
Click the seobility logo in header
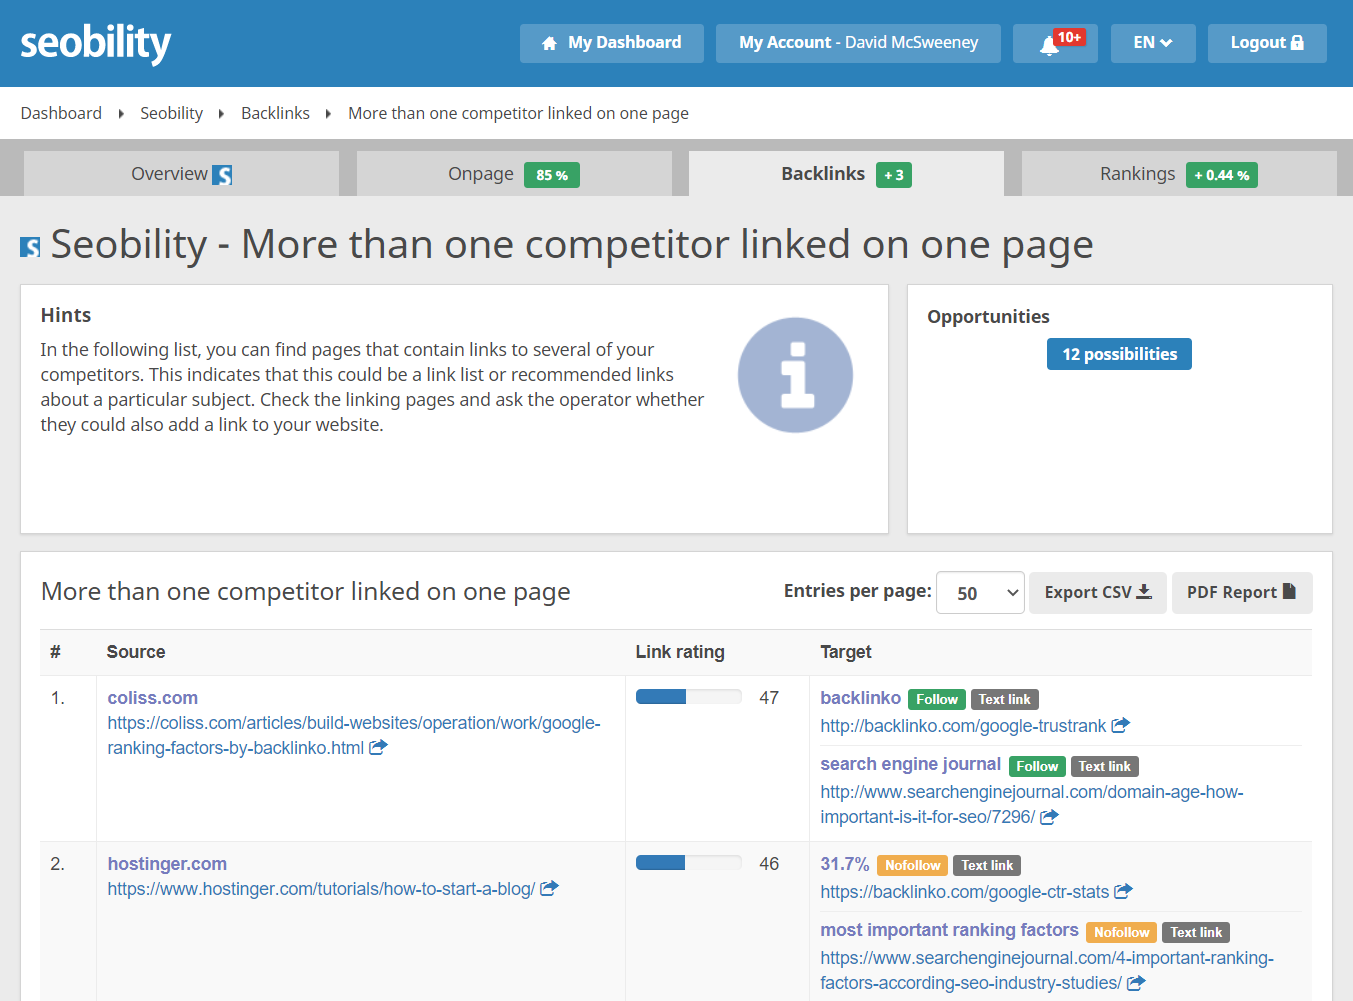click(x=96, y=43)
